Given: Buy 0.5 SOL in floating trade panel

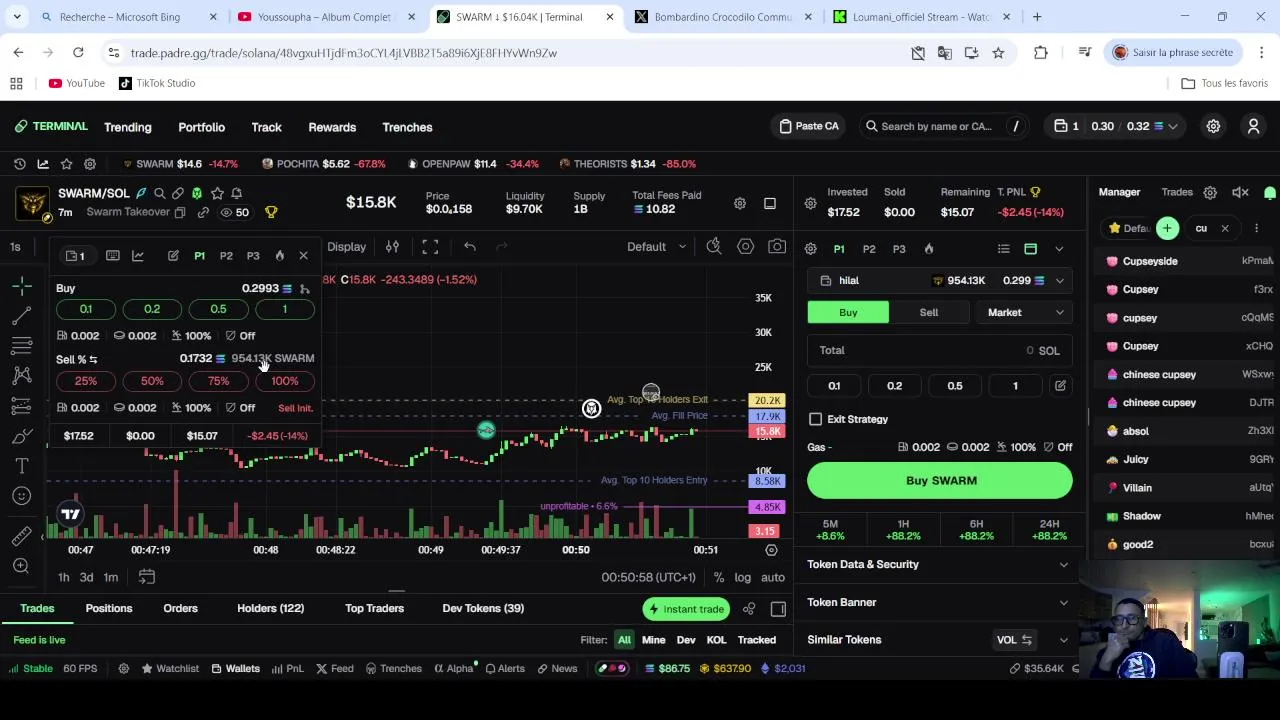Looking at the screenshot, I should [x=218, y=309].
